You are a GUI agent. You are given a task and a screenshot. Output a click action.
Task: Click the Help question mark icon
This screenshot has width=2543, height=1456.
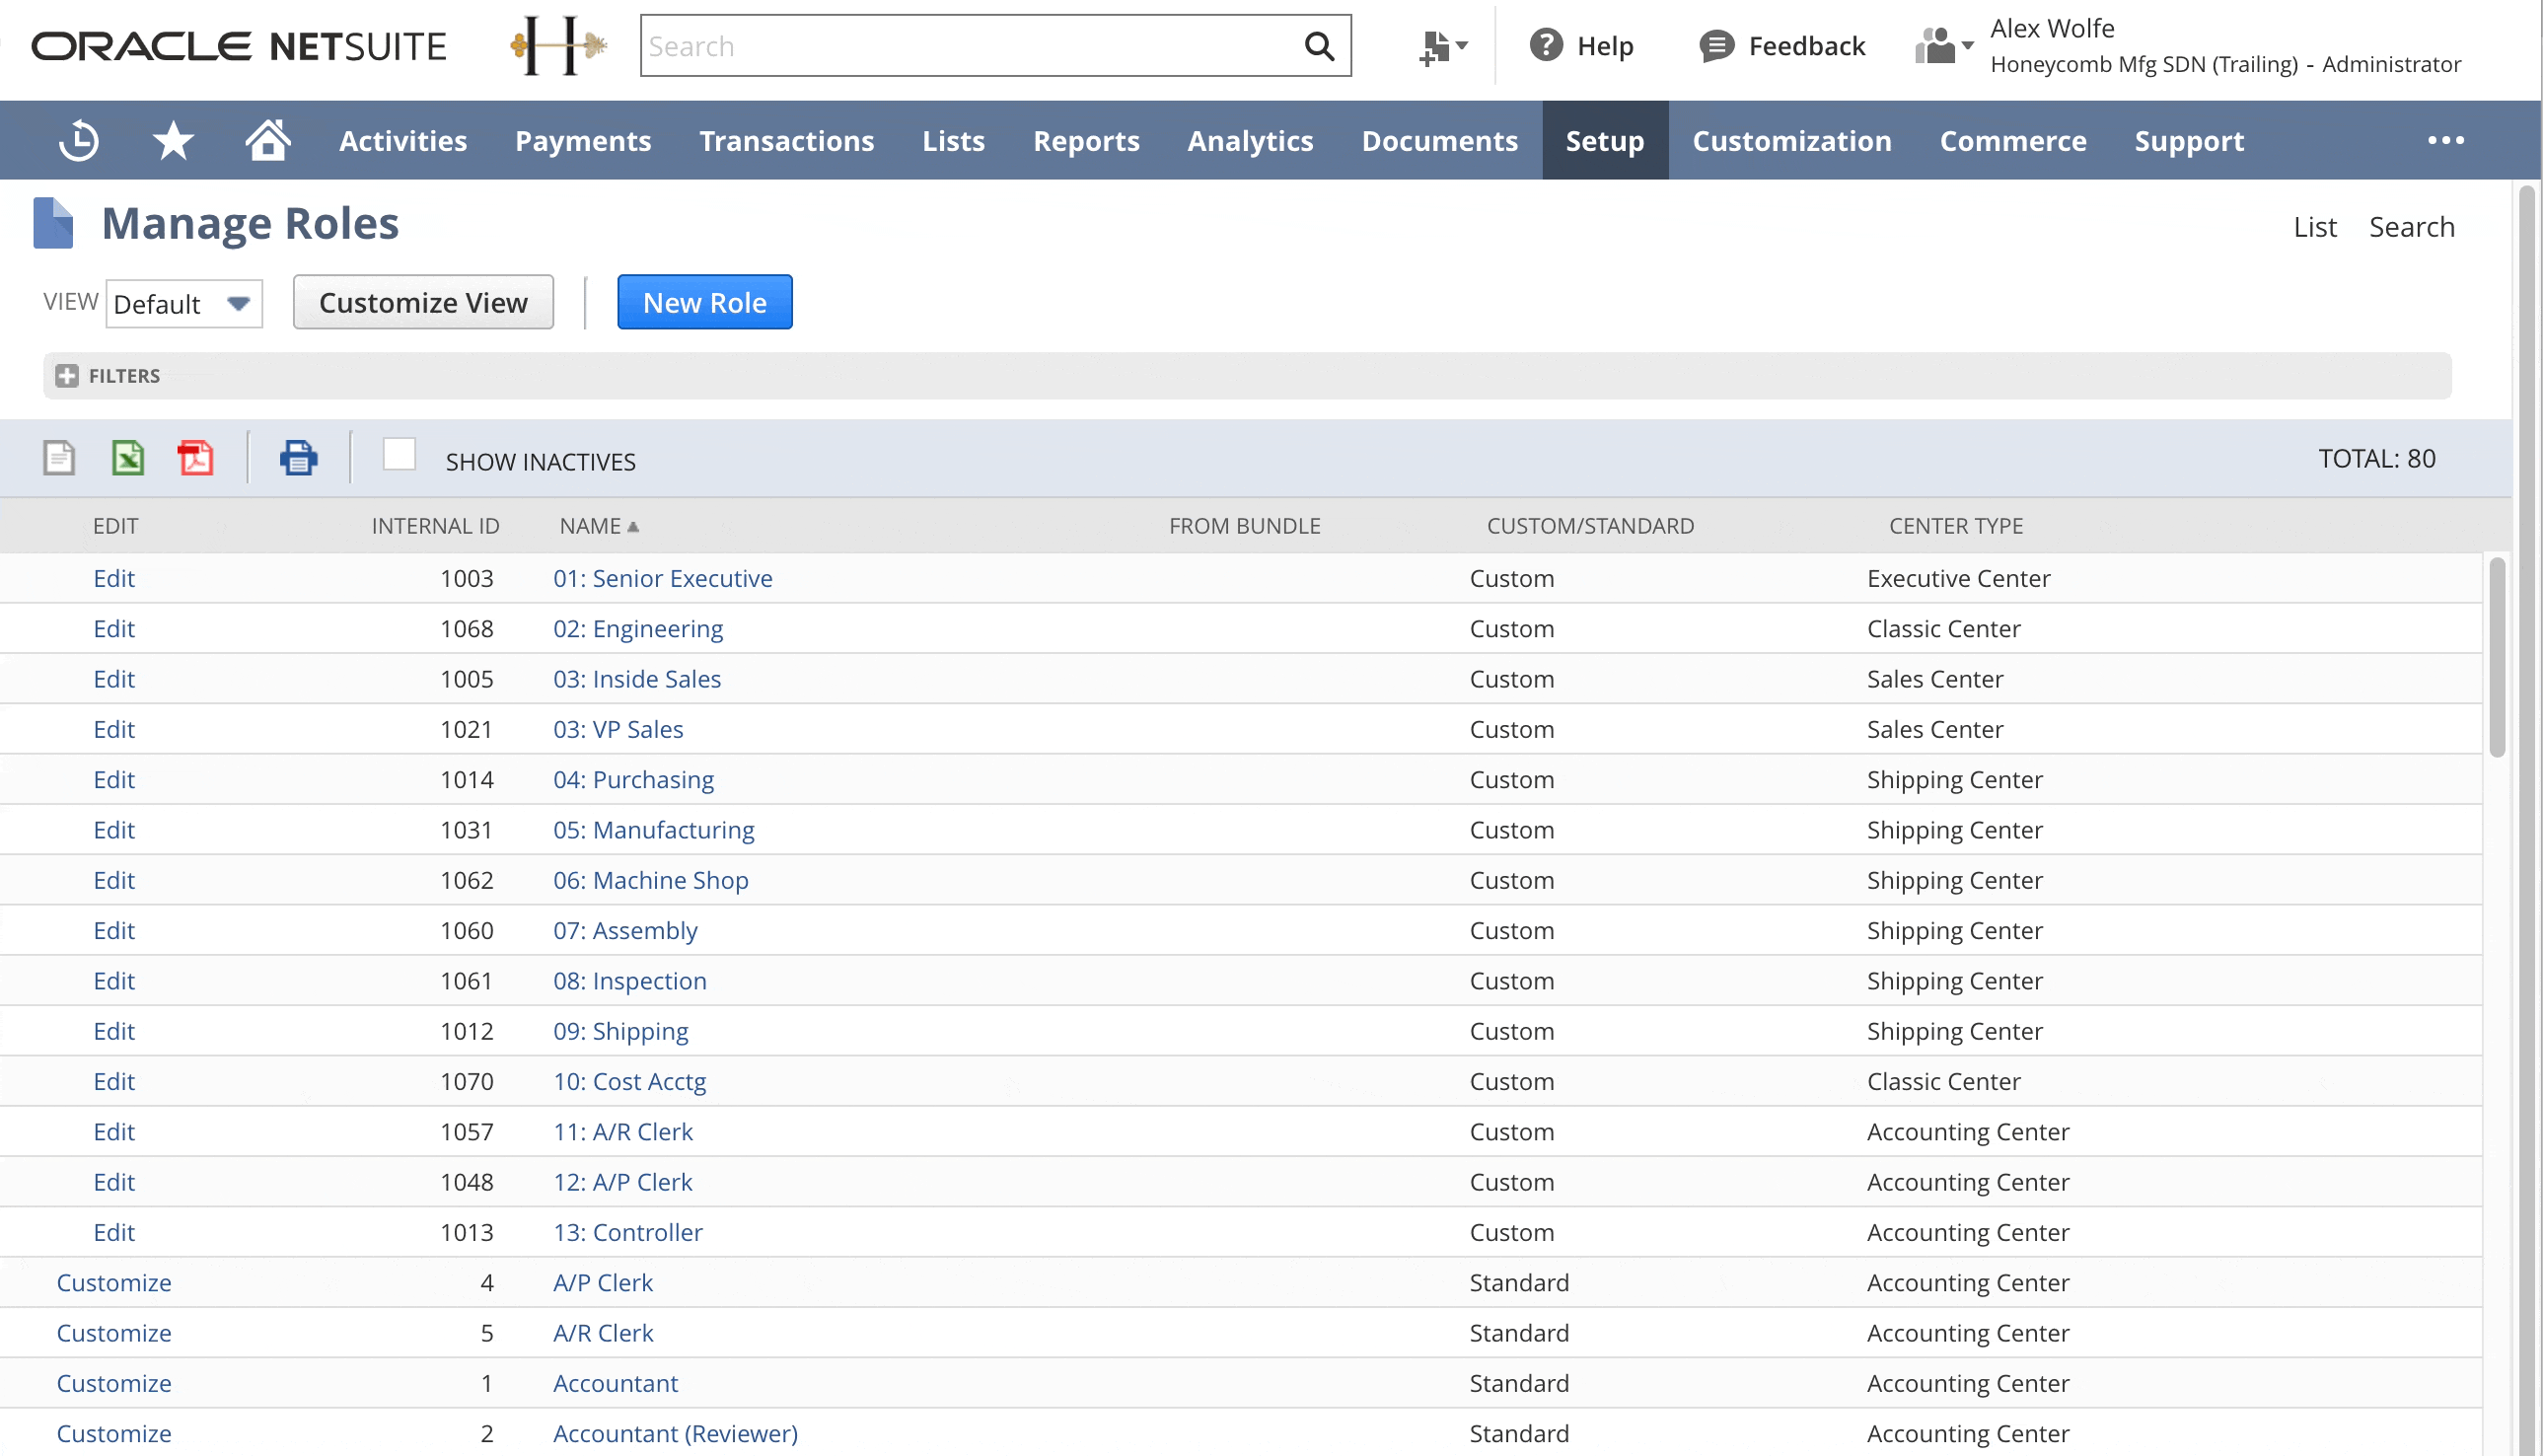(1544, 45)
